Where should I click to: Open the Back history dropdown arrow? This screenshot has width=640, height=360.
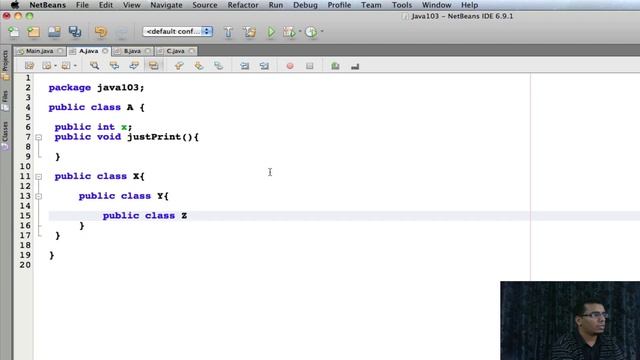55,66
